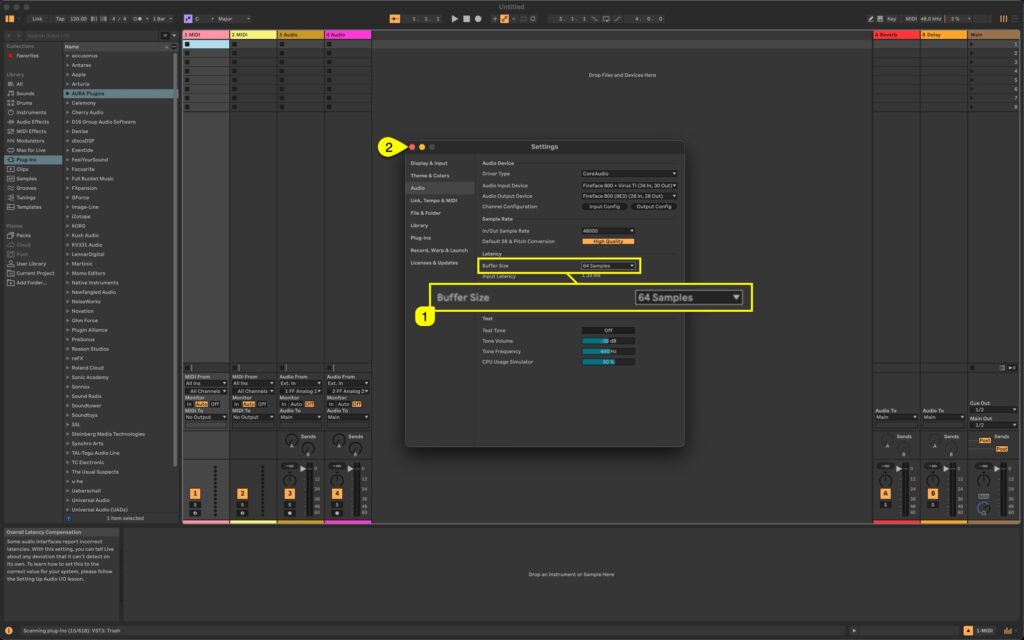The height and width of the screenshot is (640, 1024).
Task: Activate Key mapping mode
Action: click(892, 17)
